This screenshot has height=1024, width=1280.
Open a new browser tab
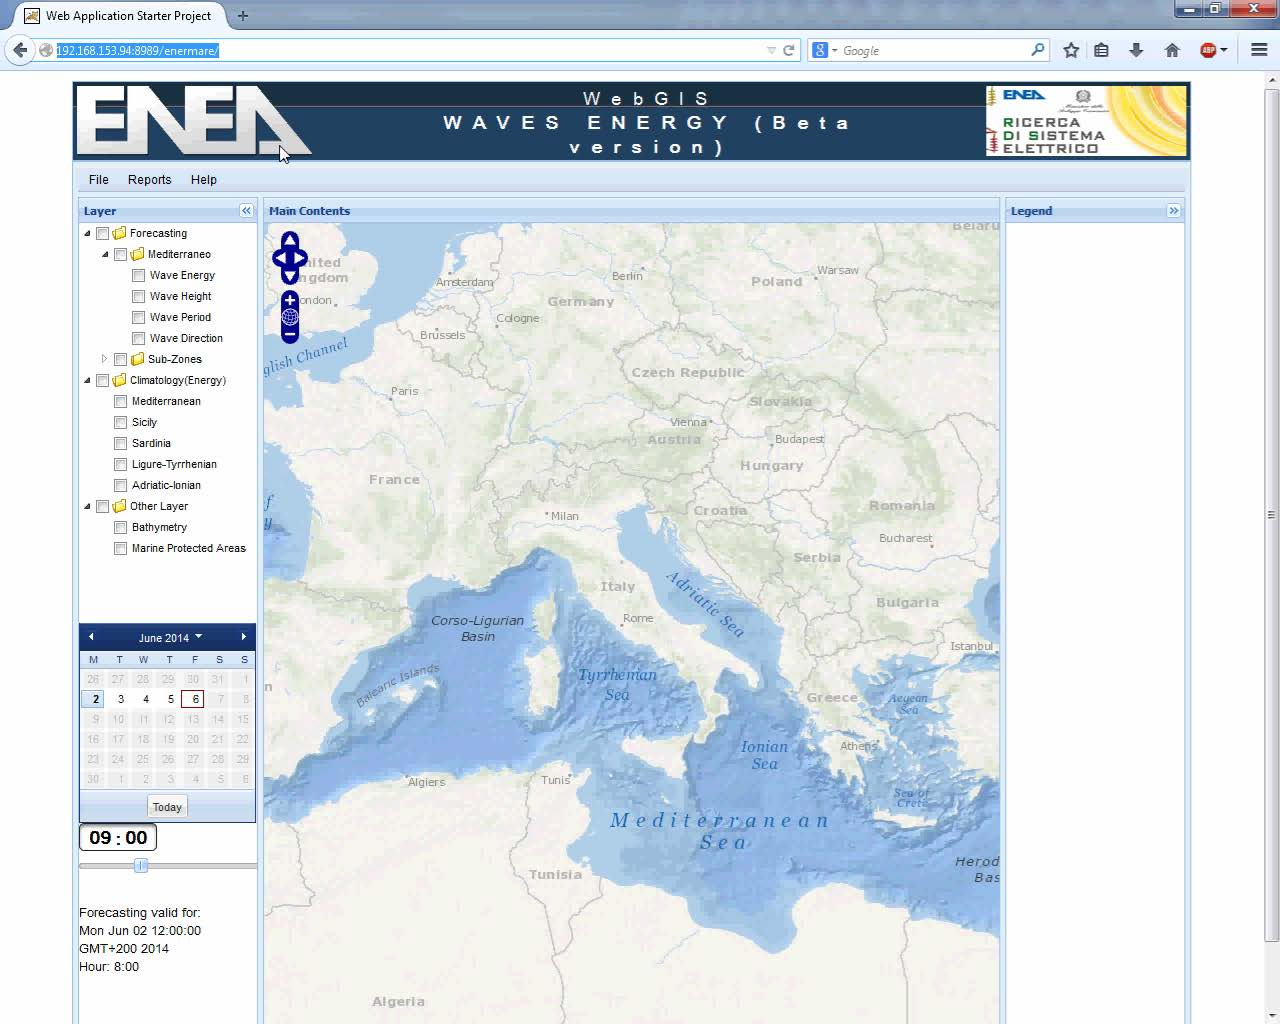pyautogui.click(x=243, y=16)
